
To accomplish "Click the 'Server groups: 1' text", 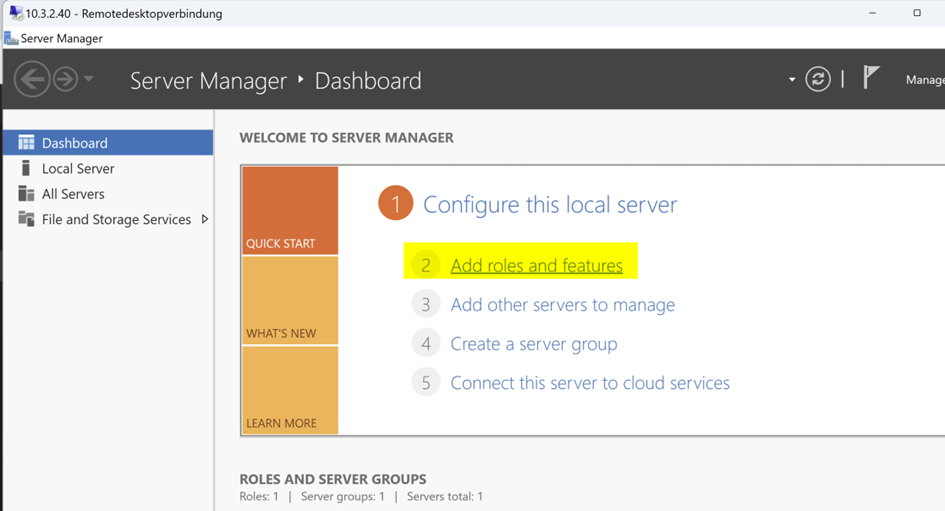I will point(342,497).
